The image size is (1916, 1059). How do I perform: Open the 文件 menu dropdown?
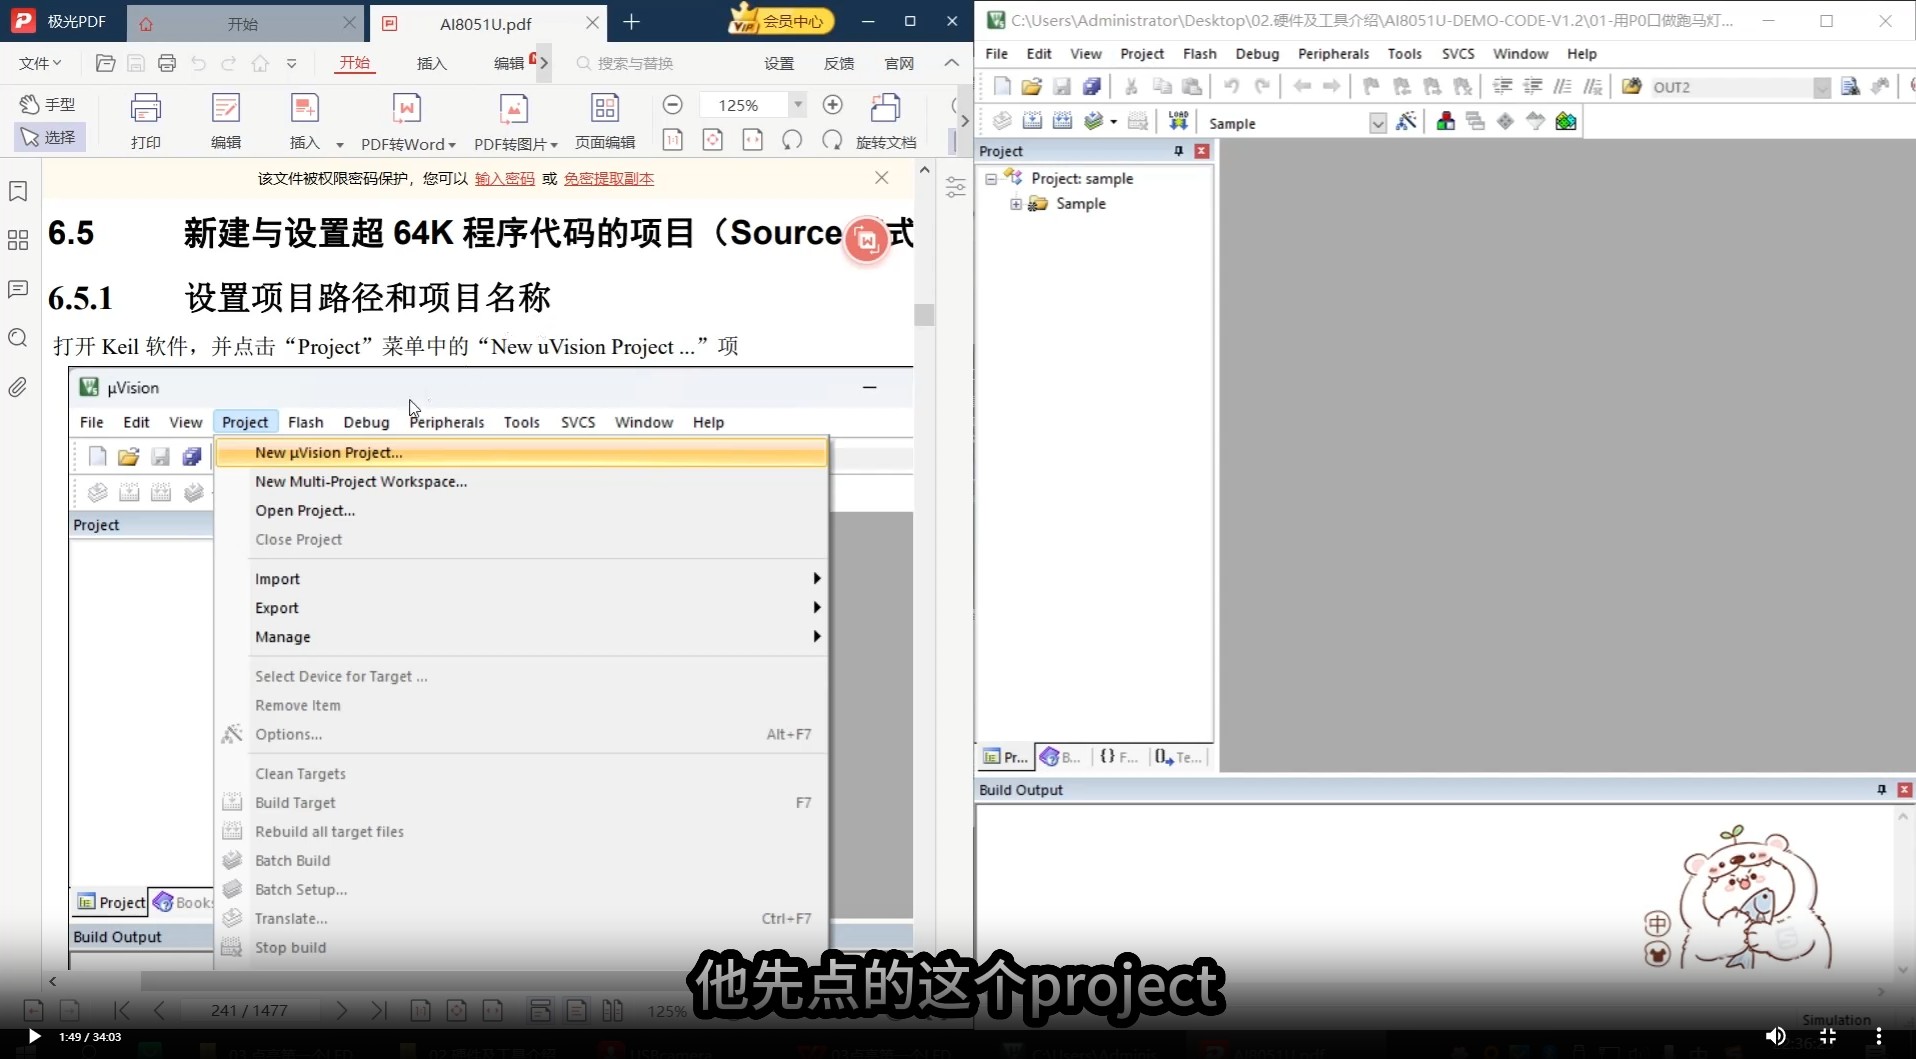tap(40, 63)
